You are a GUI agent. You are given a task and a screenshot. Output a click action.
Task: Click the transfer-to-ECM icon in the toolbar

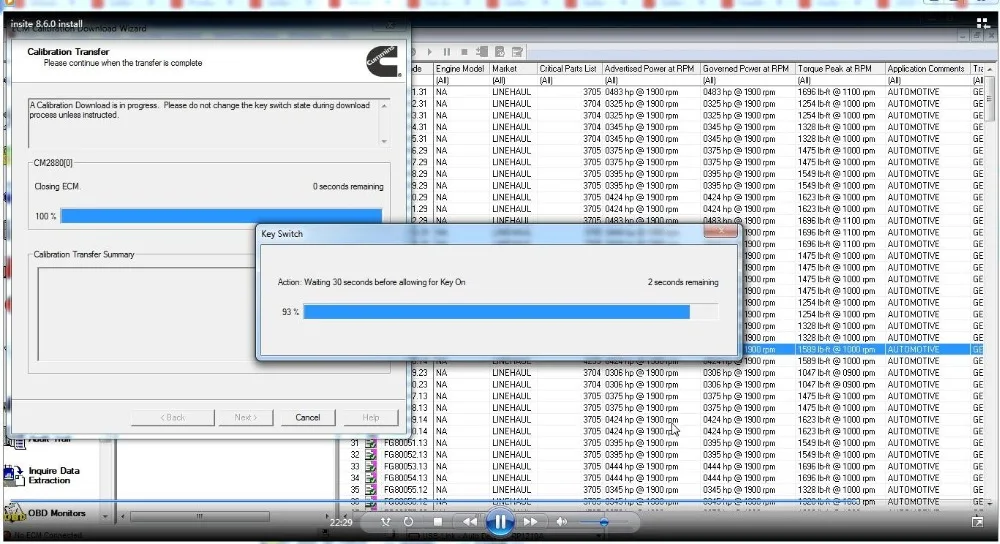click(482, 52)
